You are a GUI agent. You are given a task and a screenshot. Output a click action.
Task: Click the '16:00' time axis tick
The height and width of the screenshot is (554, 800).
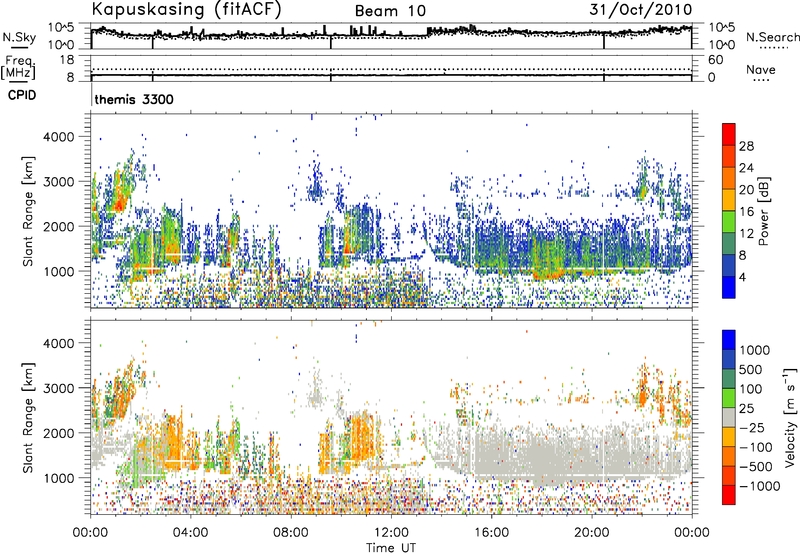[492, 533]
